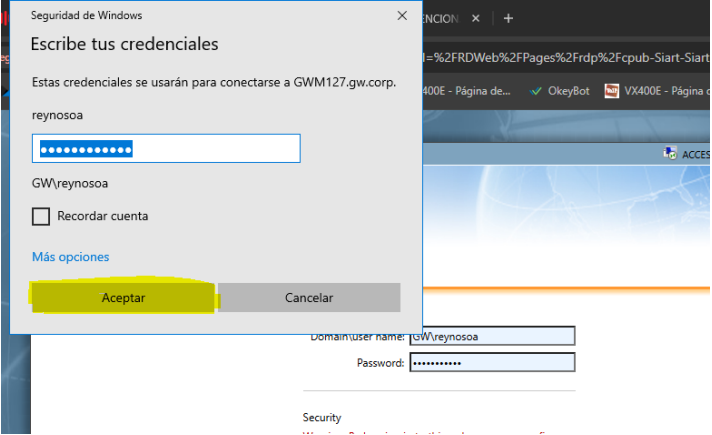This screenshot has width=712, height=435.
Task: Switch to the ENCION browser tab
Action: (x=441, y=18)
